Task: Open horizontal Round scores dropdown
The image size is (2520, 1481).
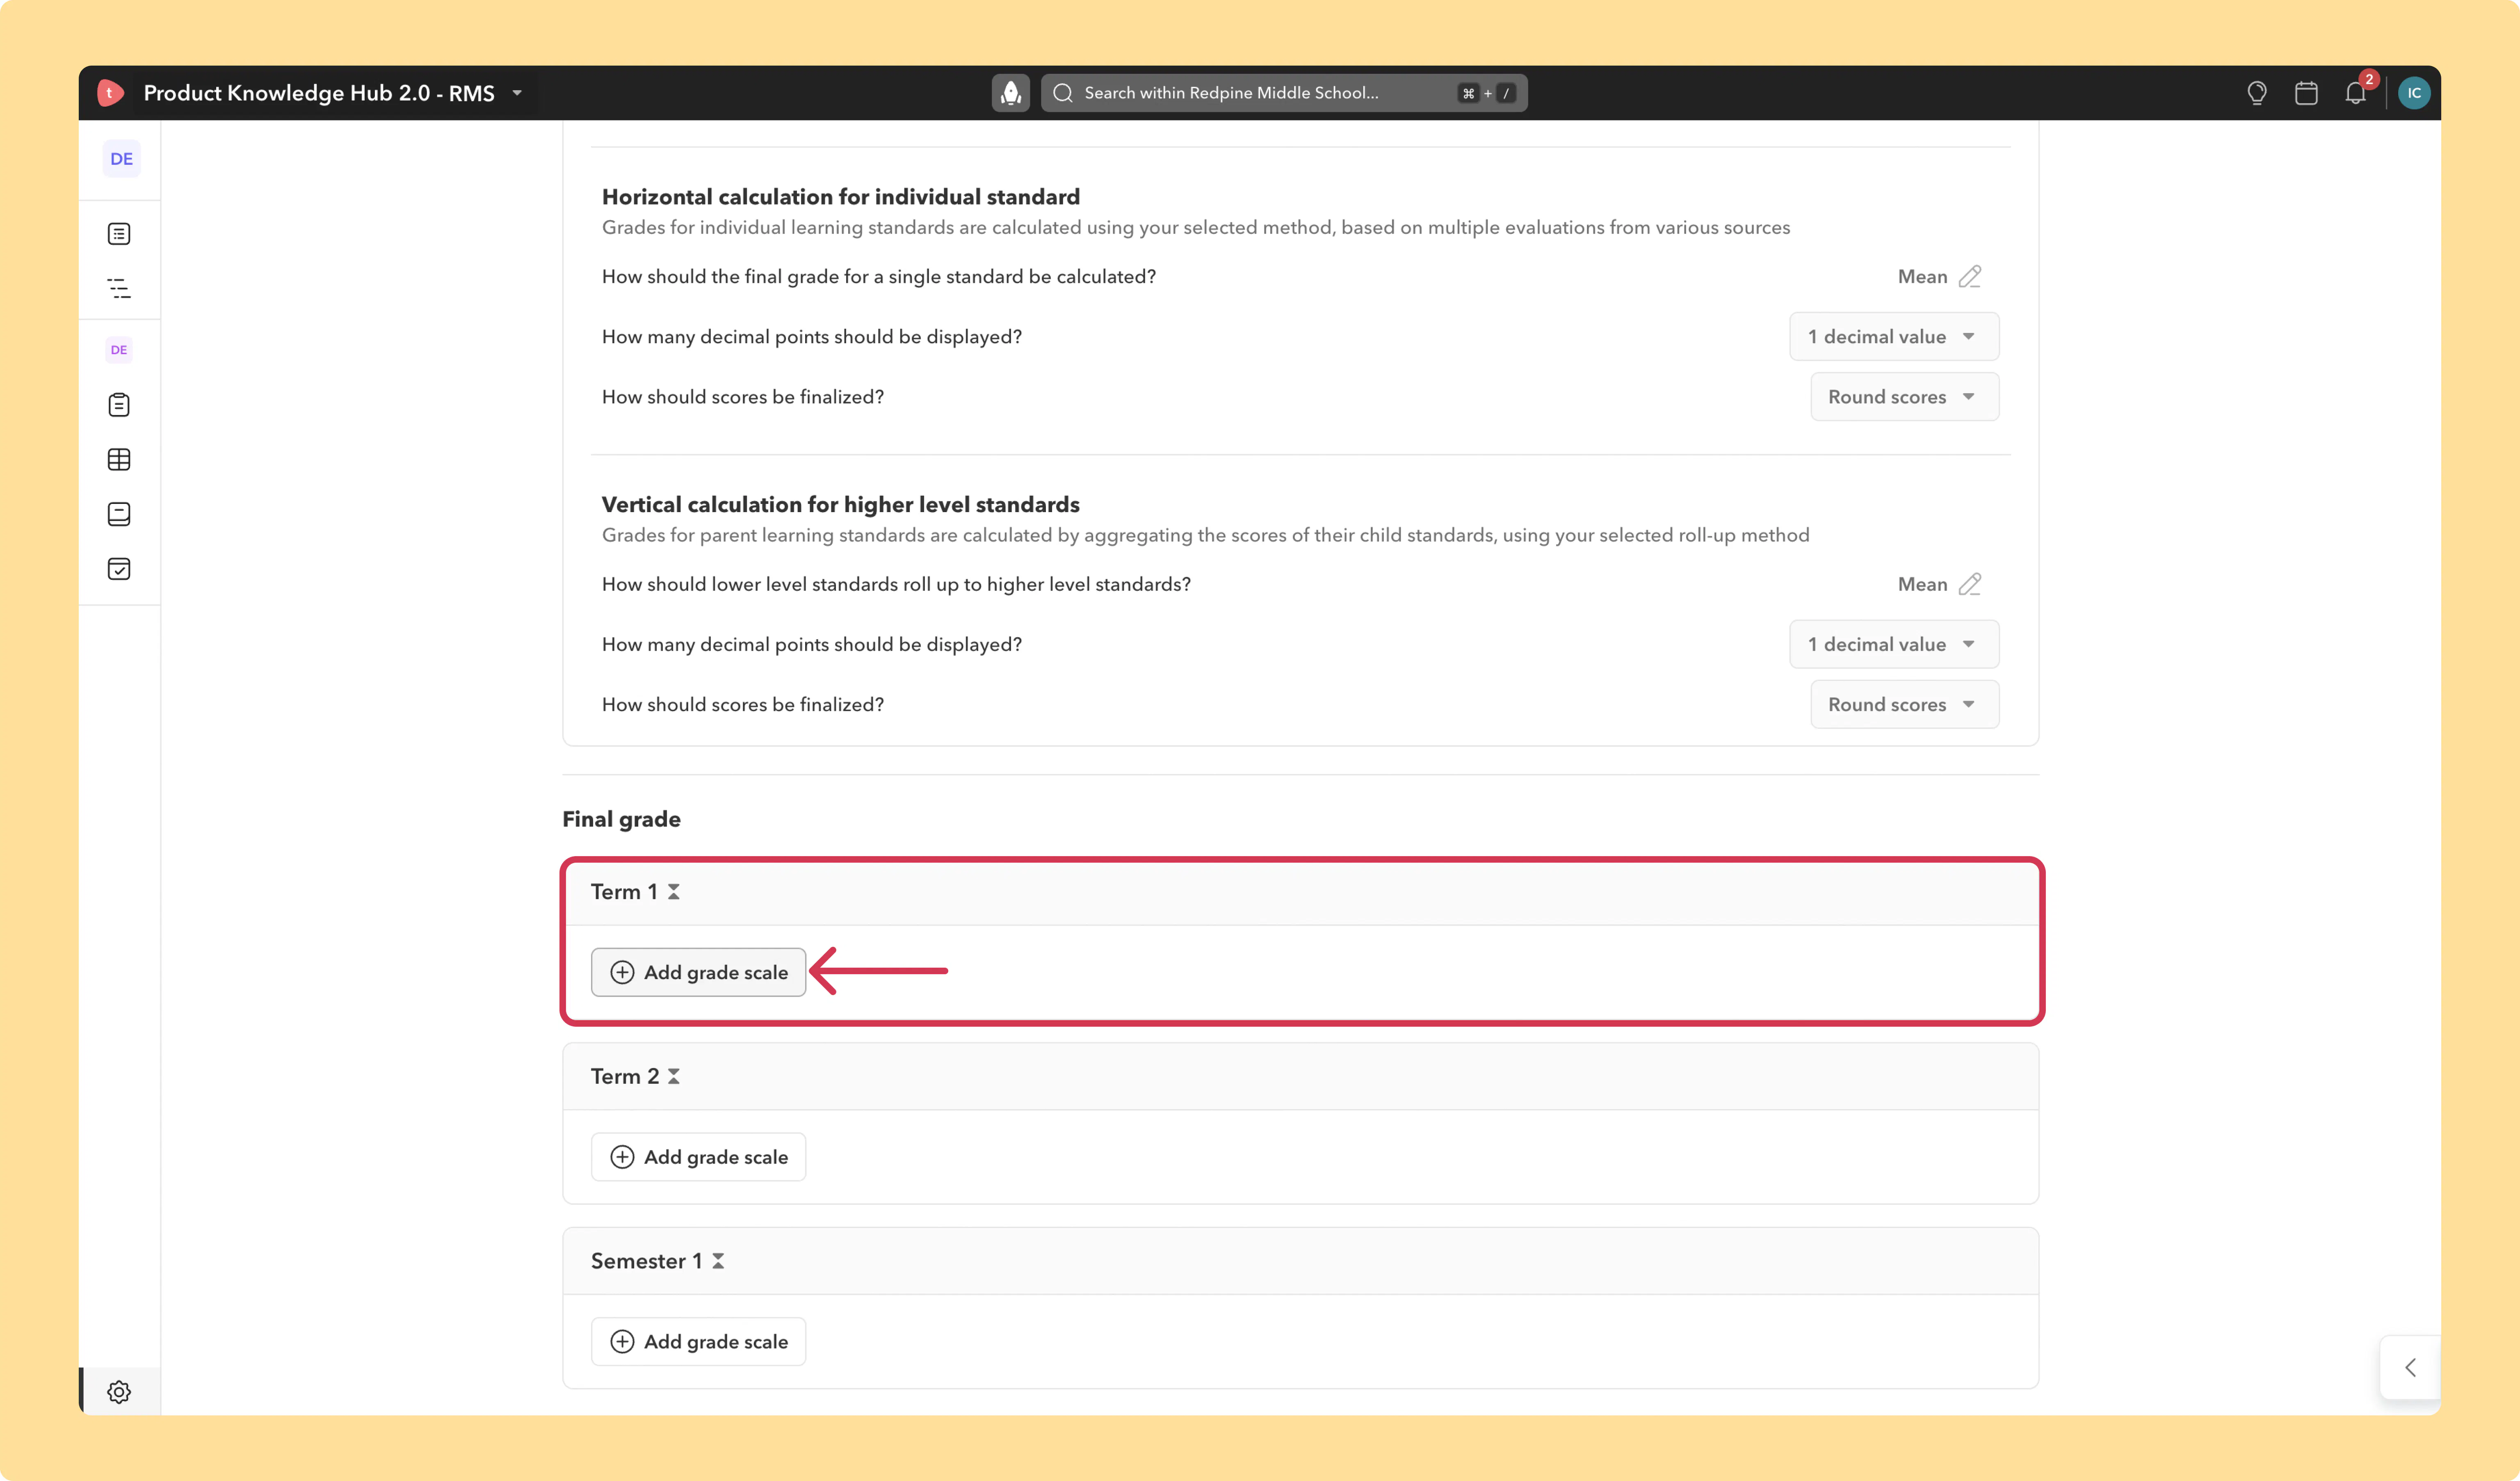Action: point(1905,397)
